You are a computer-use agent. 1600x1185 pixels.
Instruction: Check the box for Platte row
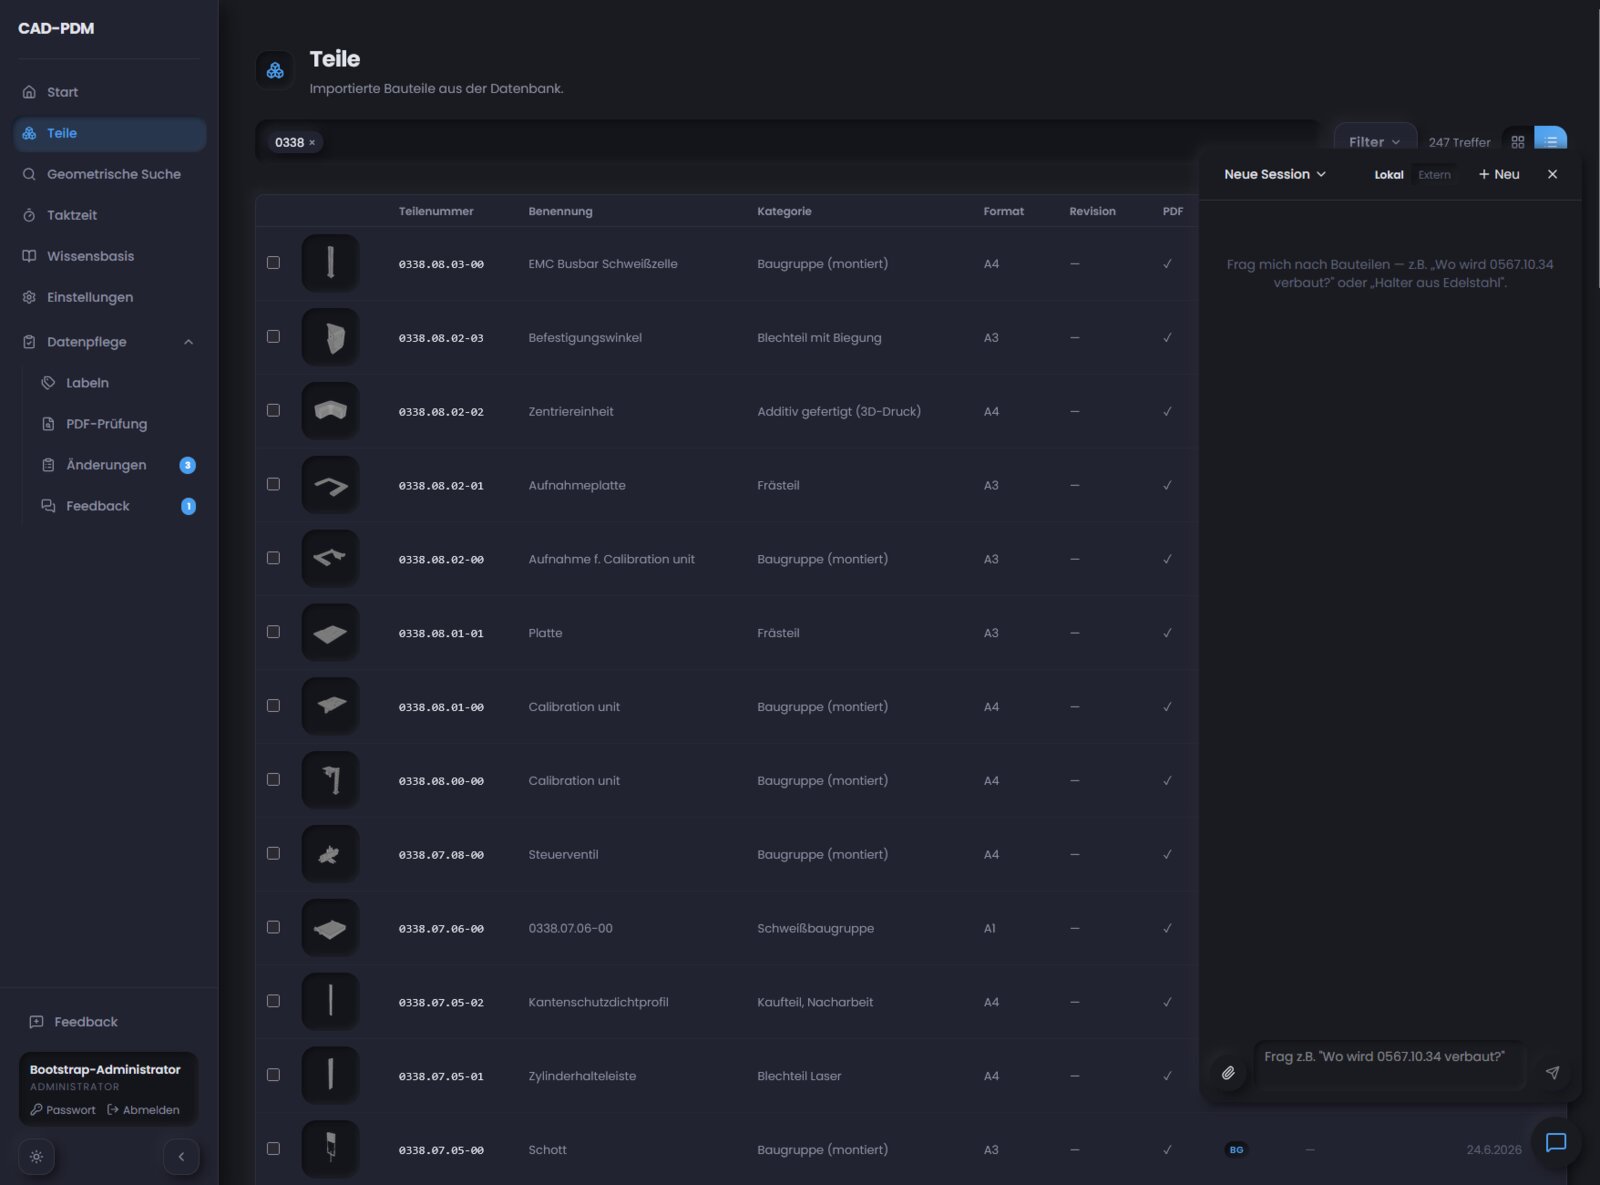click(x=273, y=632)
